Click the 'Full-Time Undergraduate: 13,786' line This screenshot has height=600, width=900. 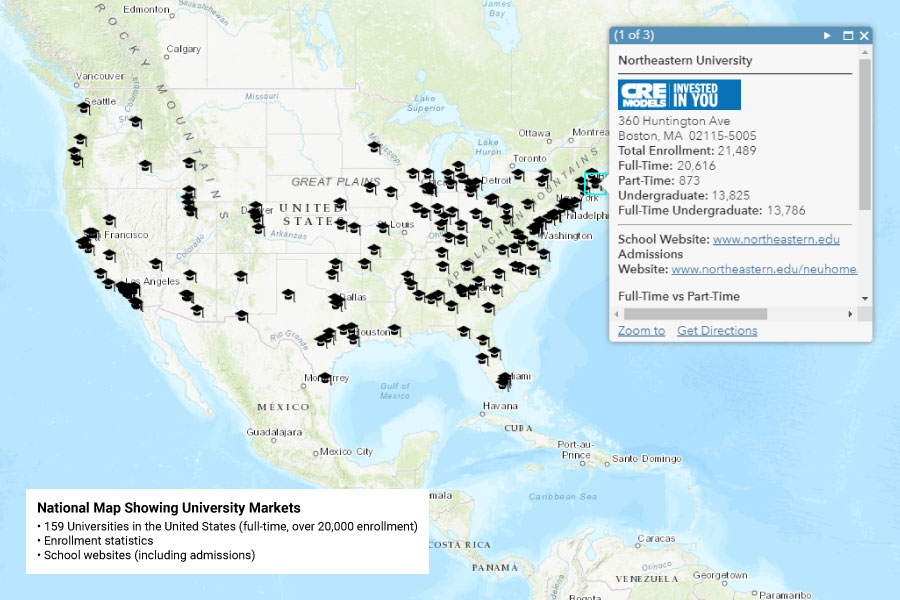click(712, 210)
